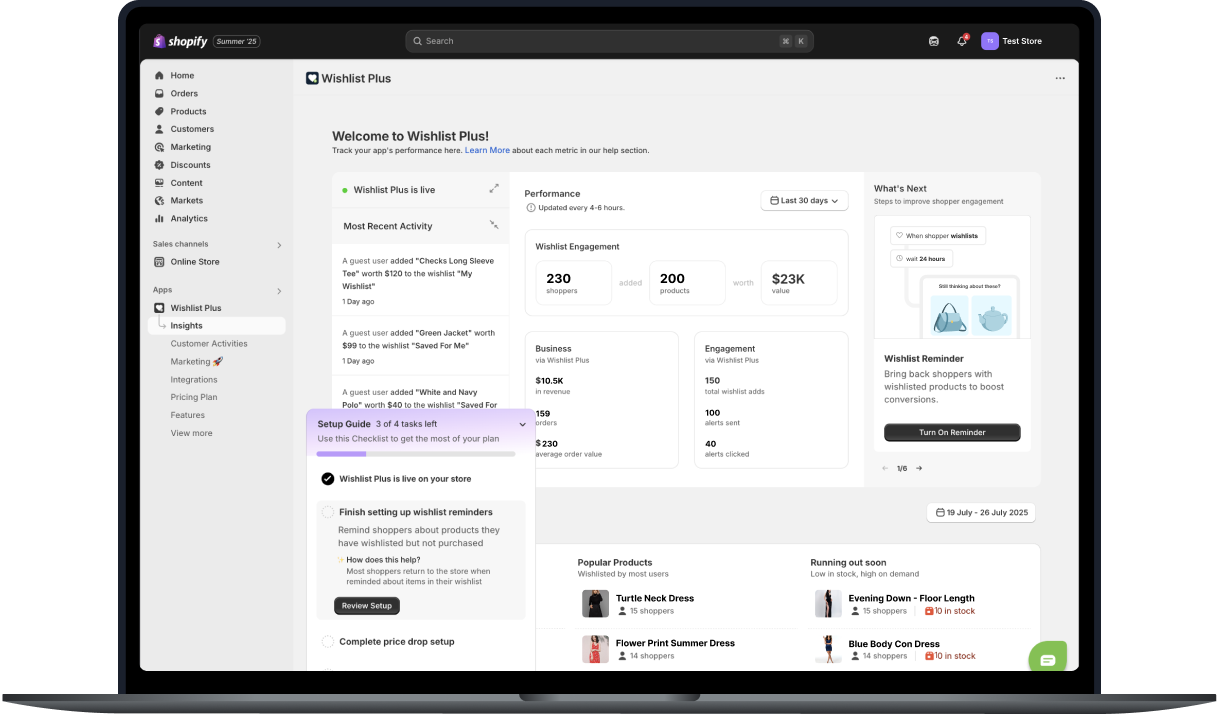Click the Flower Print Summer Dress thumbnail
This screenshot has height=714, width=1218.
[595, 649]
